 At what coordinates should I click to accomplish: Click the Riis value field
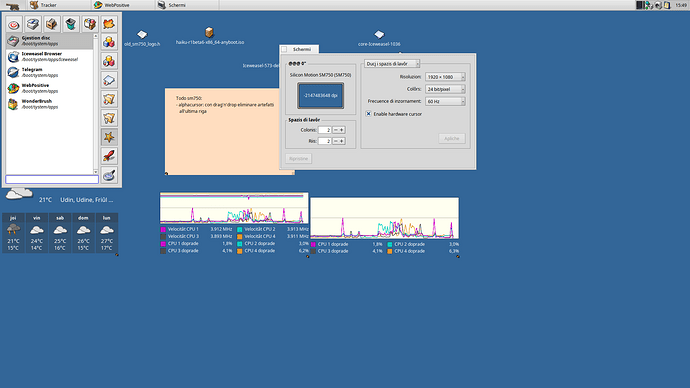point(324,141)
